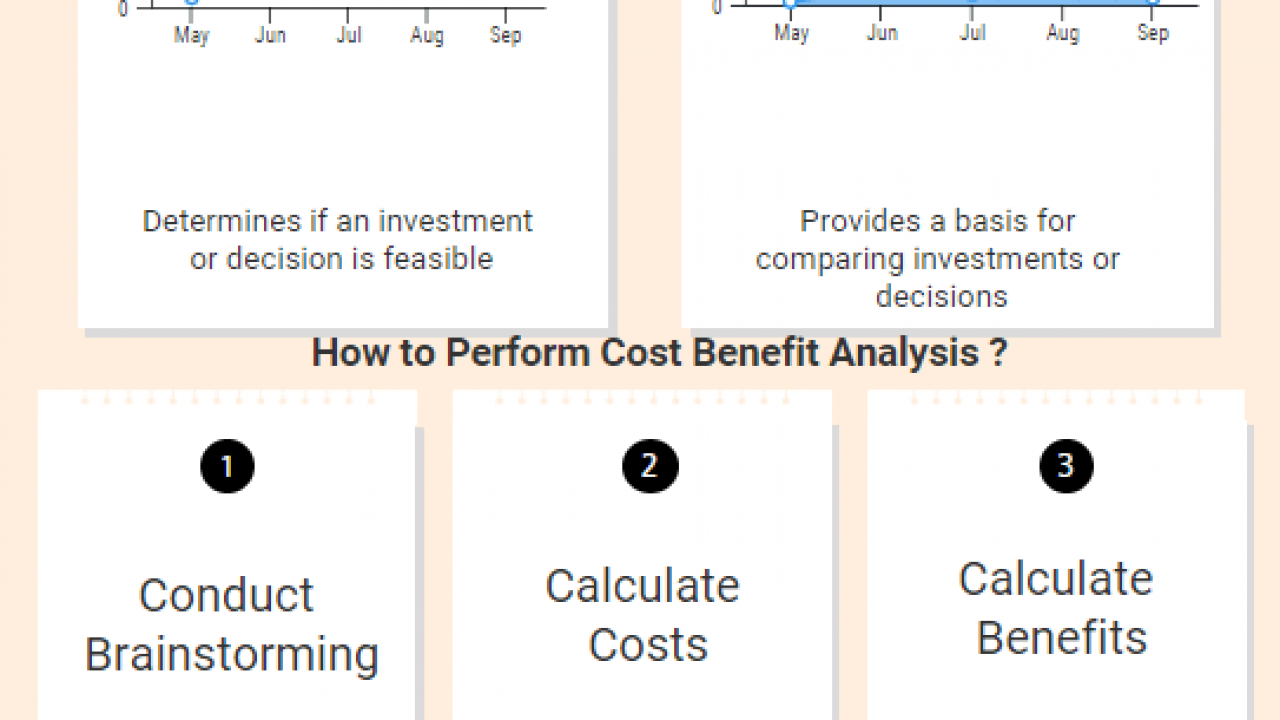Image resolution: width=1280 pixels, height=720 pixels.
Task: Click the Aug label on right chart axis
Action: (1062, 33)
